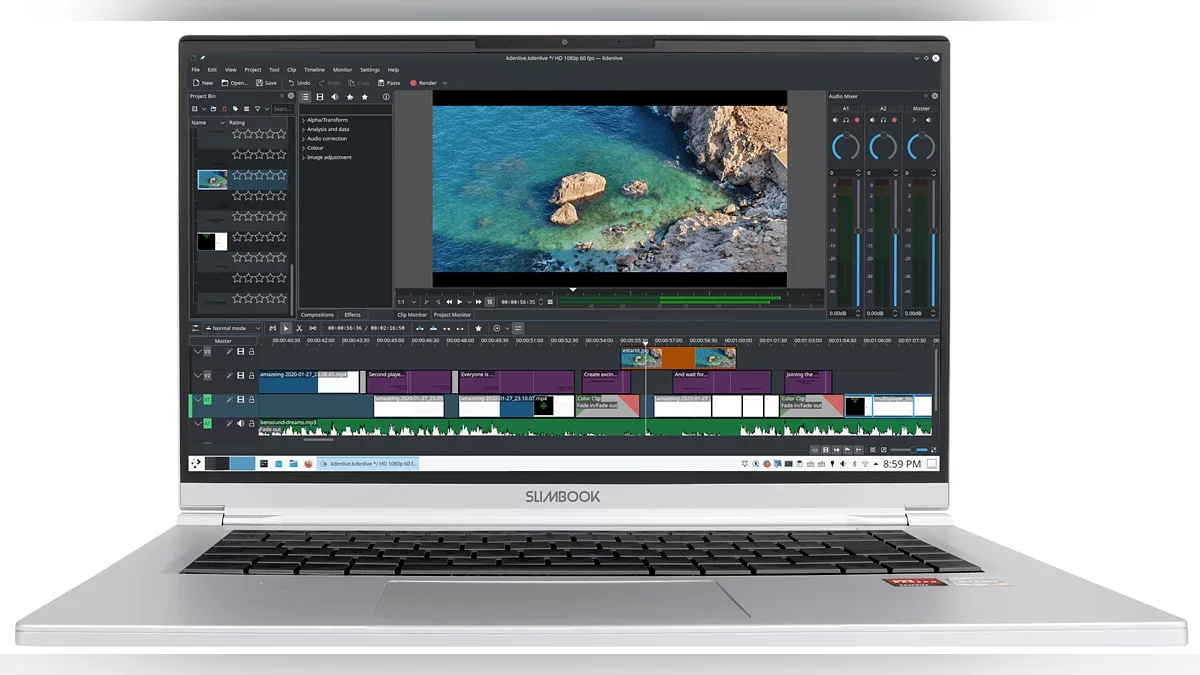This screenshot has height=675, width=1200.
Task: Toggle record on A1 mixer channel
Action: click(857, 120)
